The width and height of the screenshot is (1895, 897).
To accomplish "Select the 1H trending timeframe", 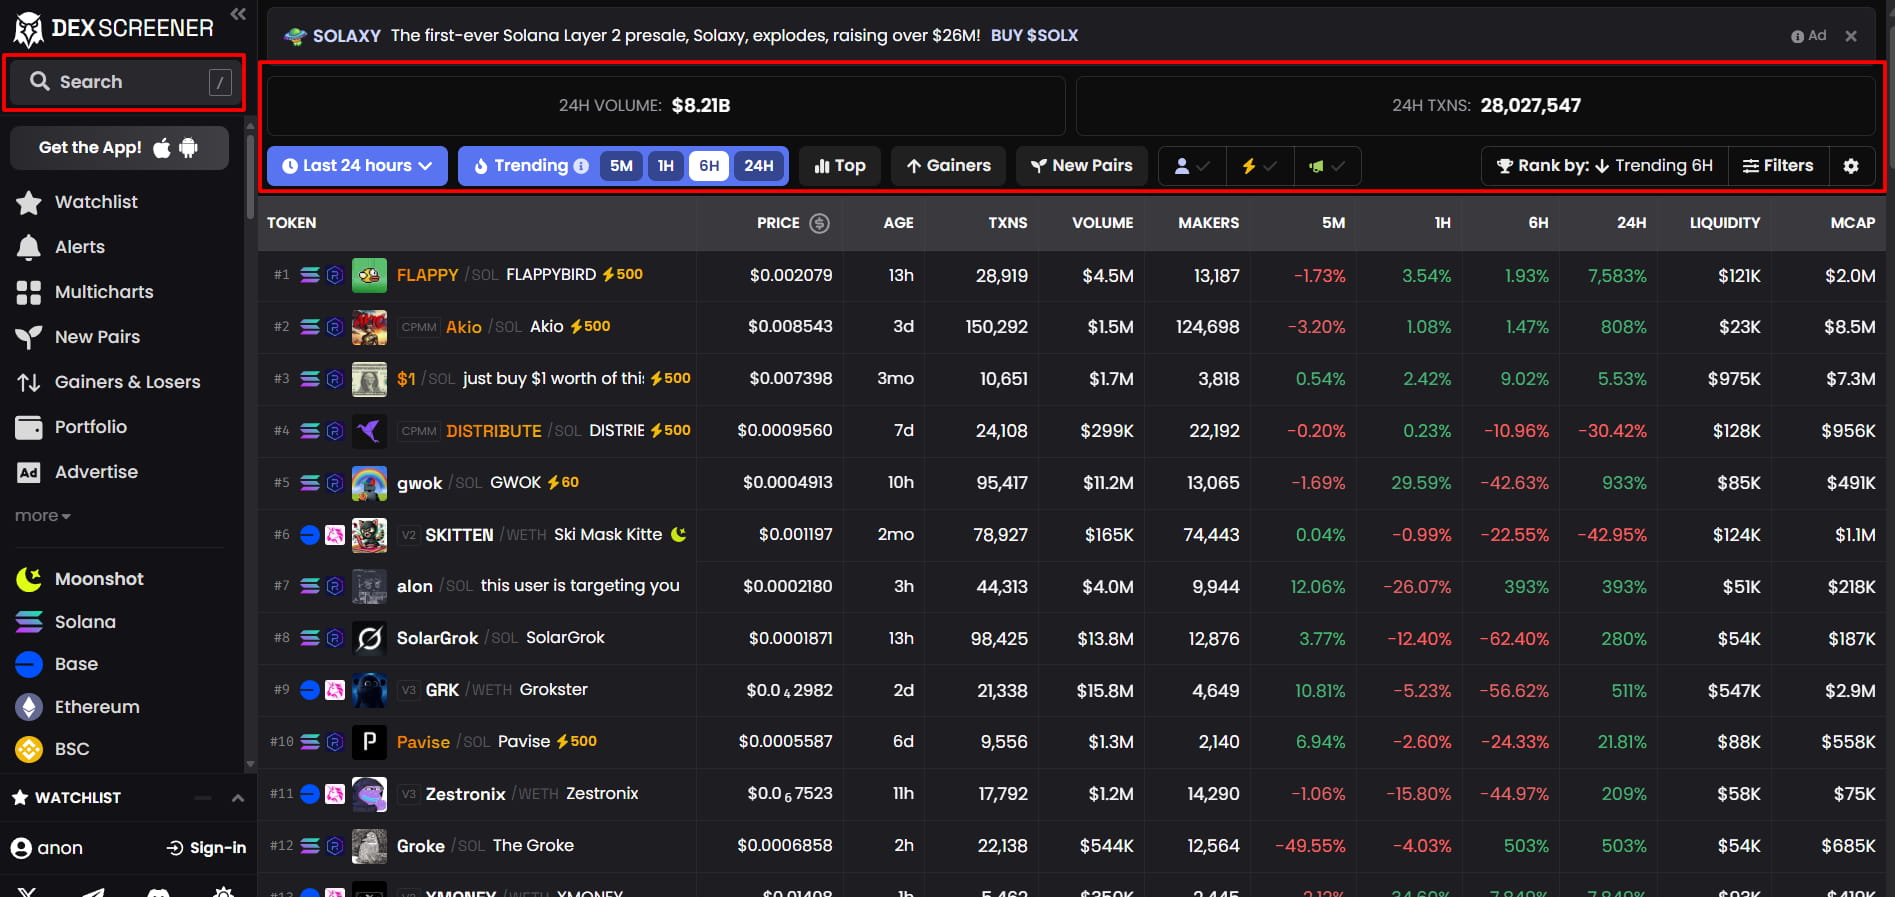I will pos(666,166).
